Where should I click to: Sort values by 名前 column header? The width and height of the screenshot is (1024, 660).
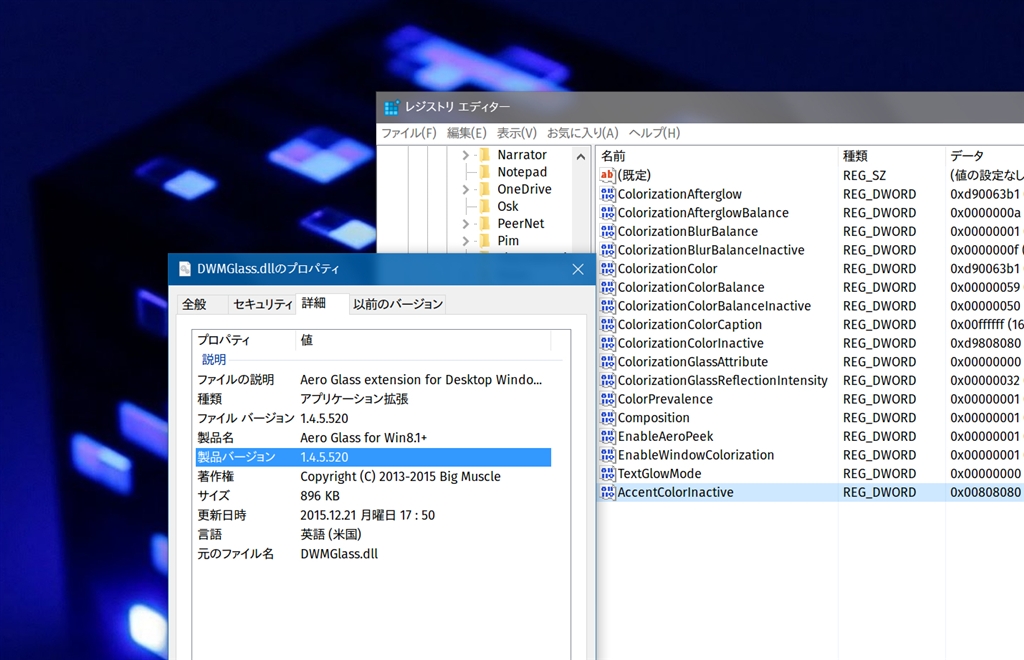716,156
